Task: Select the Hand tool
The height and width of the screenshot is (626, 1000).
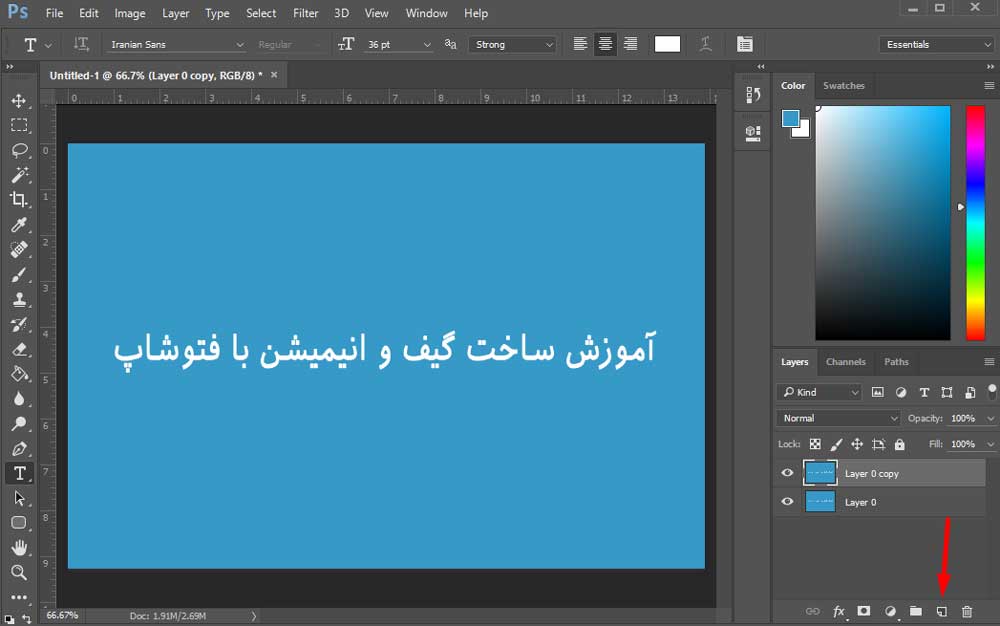Action: pos(19,548)
